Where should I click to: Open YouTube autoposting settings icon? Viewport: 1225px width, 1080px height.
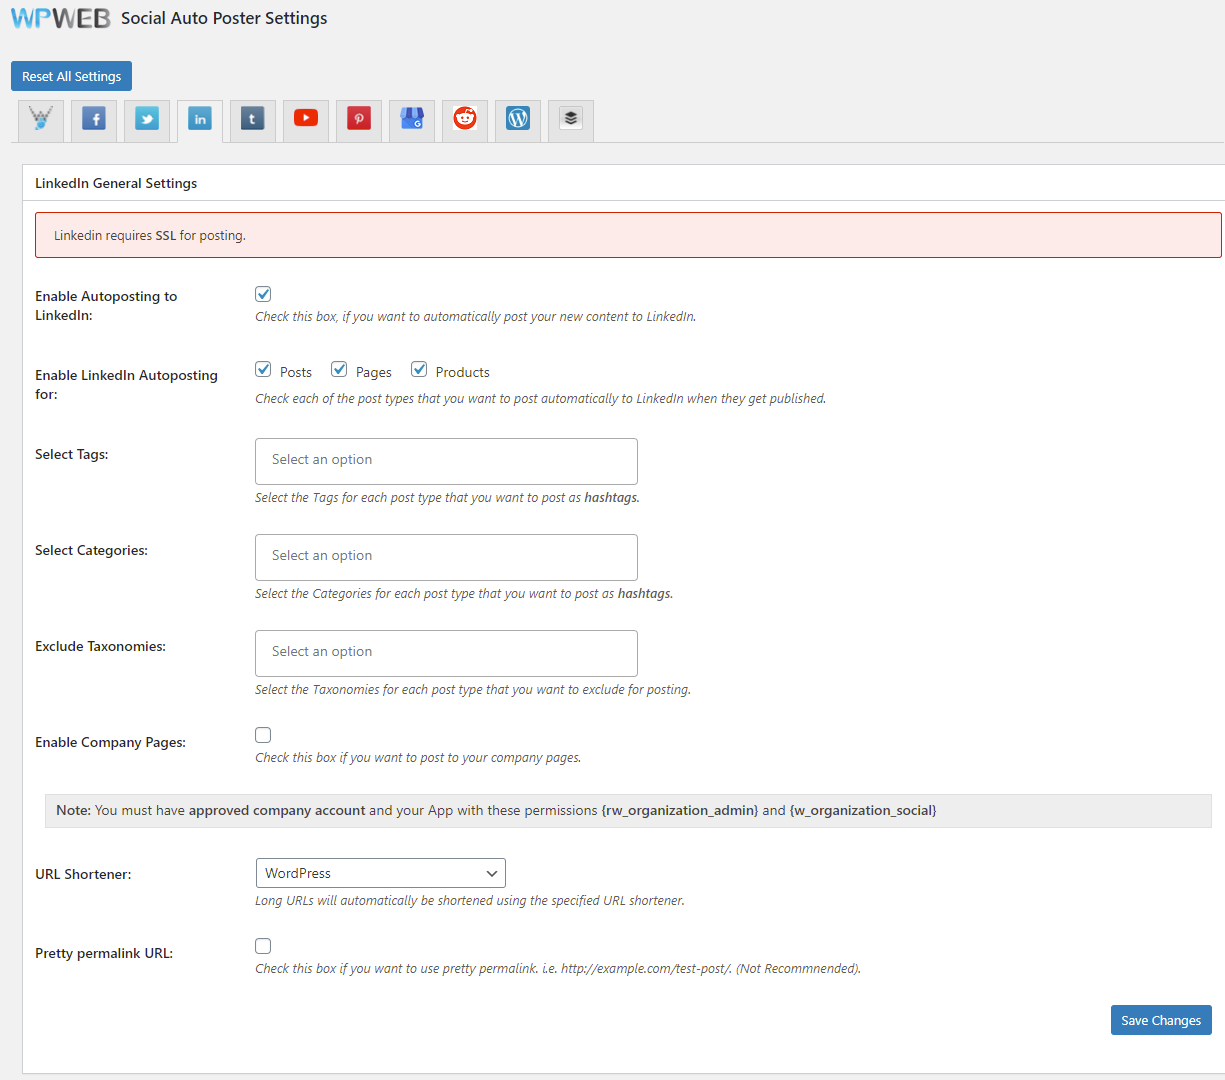[x=305, y=119]
